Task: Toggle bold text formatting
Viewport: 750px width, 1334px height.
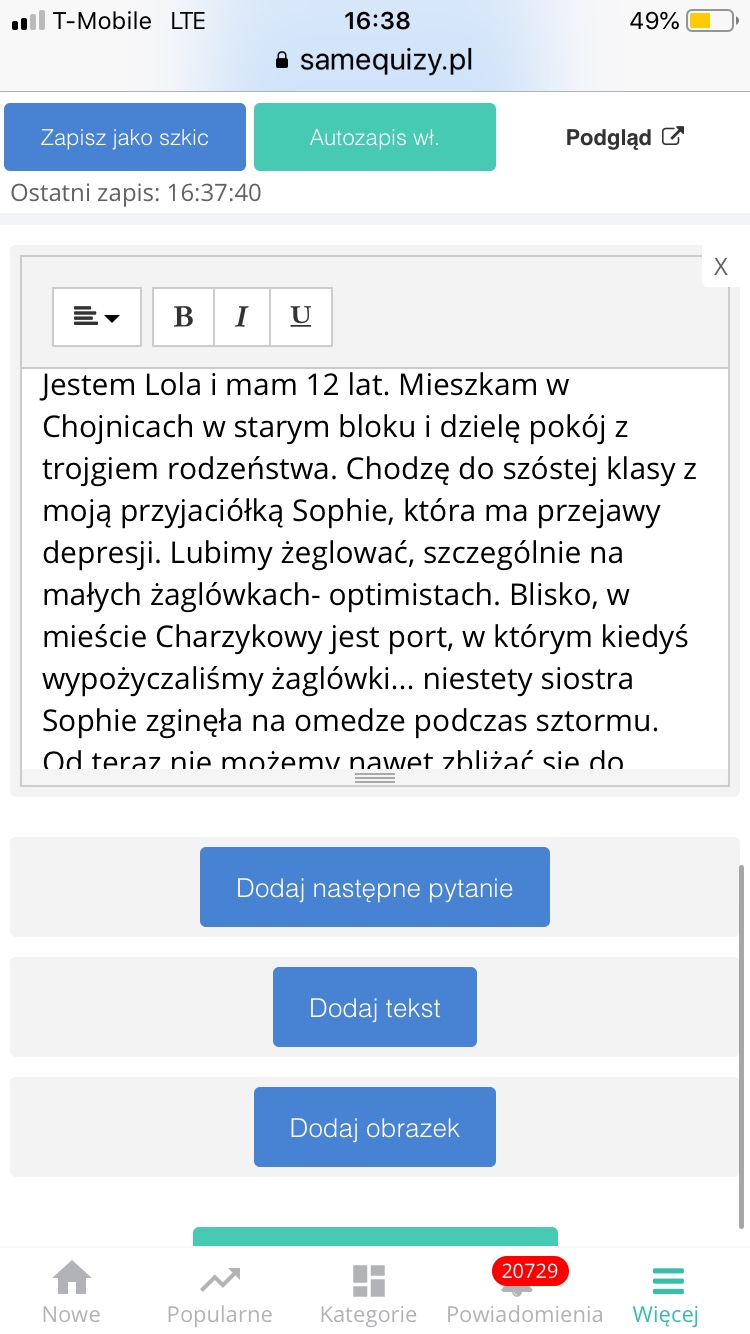Action: point(183,317)
